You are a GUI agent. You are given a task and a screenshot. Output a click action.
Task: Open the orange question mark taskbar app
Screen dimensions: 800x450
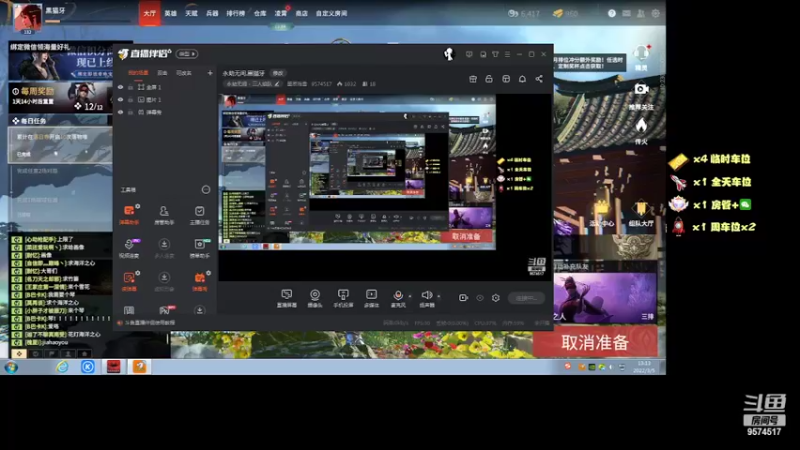[139, 367]
